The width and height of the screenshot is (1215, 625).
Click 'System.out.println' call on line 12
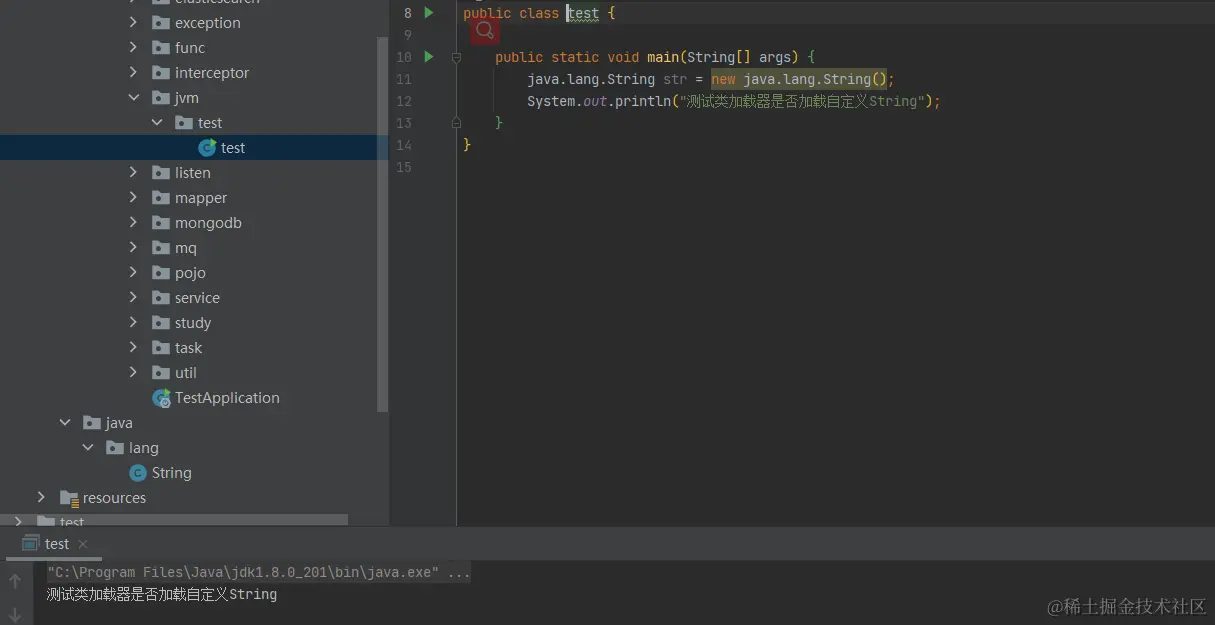[x=599, y=101]
